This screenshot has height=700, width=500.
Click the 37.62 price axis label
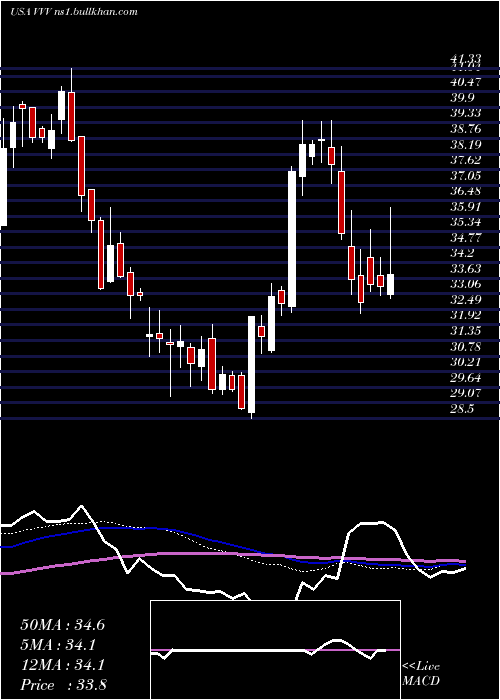tap(466, 160)
